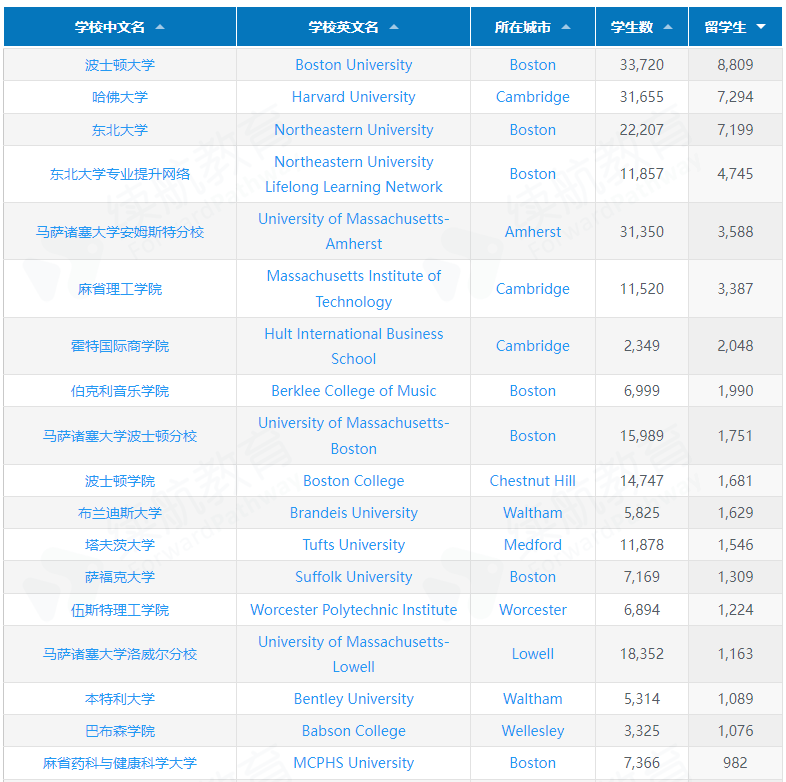This screenshot has width=786, height=782.
Task: Open MCPHS University link
Action: [353, 763]
